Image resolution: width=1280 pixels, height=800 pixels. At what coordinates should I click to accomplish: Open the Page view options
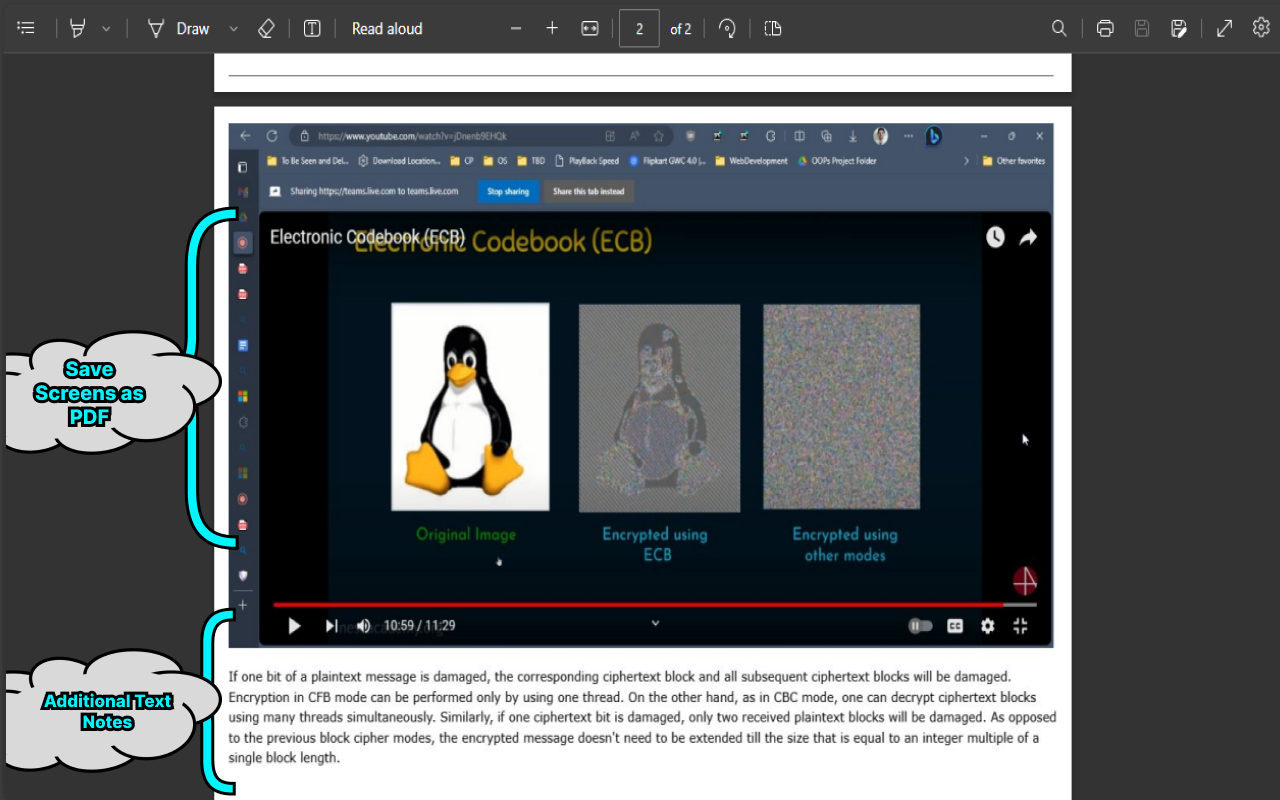pyautogui.click(x=772, y=28)
